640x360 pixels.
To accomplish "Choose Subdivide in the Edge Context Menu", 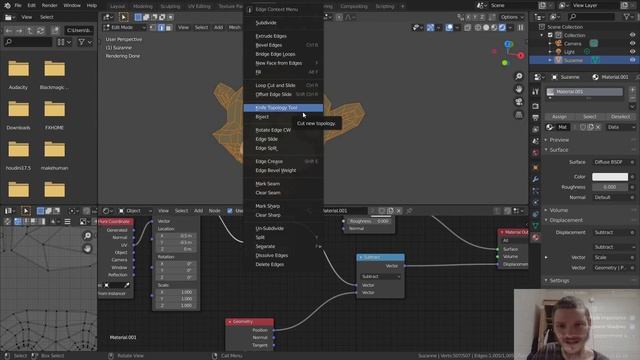I will [x=283, y=23].
